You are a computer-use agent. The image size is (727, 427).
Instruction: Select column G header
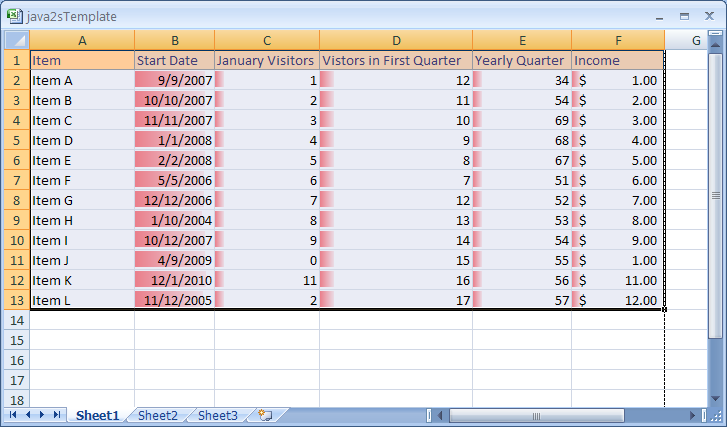pos(686,40)
